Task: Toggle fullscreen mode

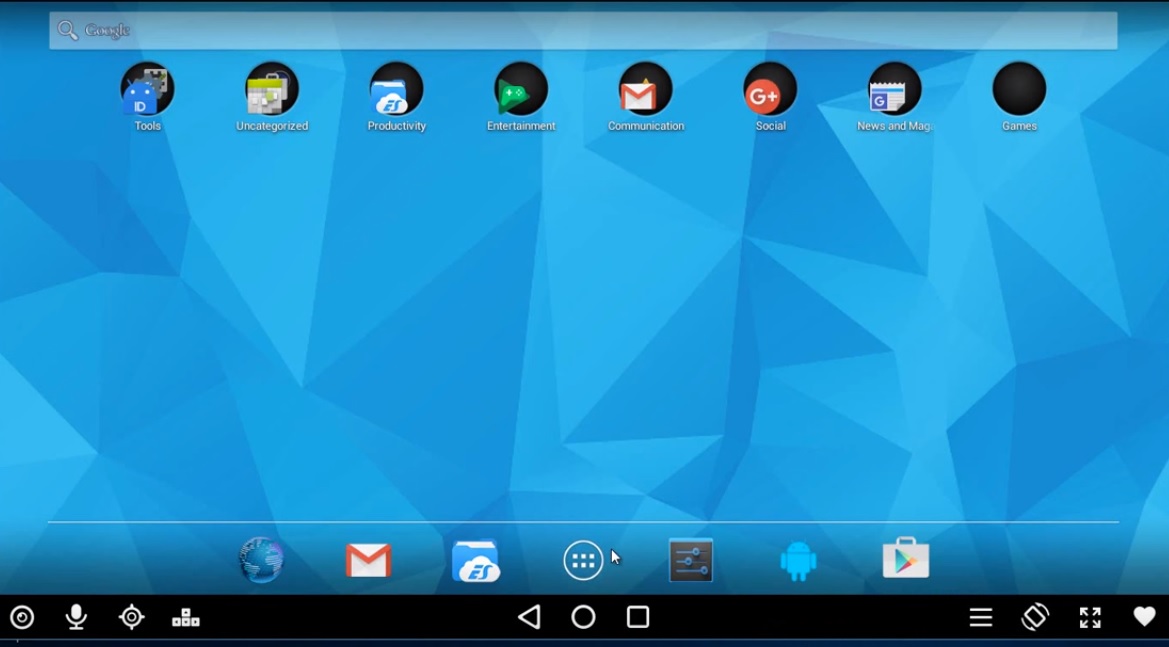Action: click(1090, 617)
